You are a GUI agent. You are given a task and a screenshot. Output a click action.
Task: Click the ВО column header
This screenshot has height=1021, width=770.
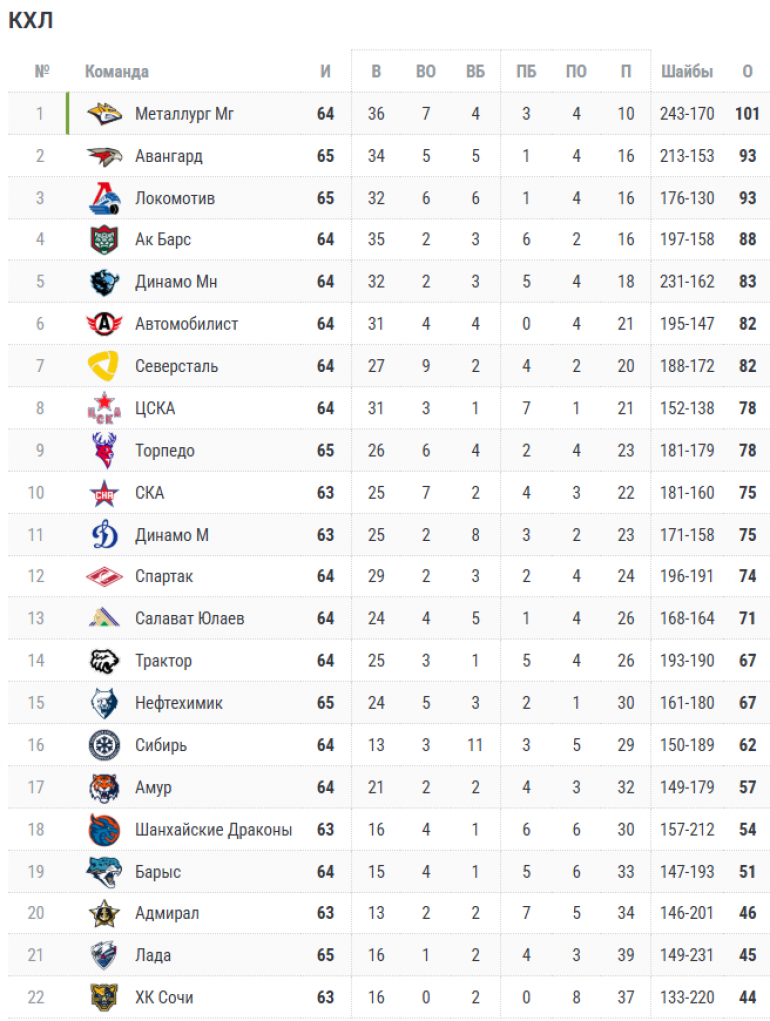click(426, 72)
